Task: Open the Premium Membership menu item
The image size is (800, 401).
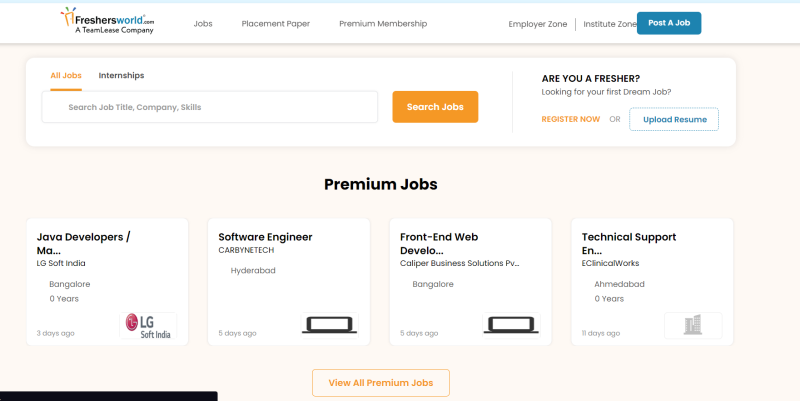Action: tap(383, 23)
